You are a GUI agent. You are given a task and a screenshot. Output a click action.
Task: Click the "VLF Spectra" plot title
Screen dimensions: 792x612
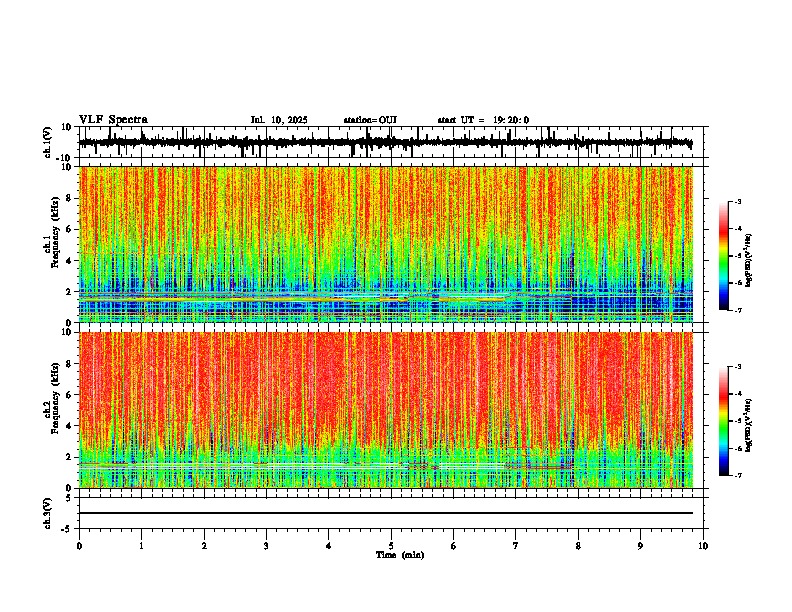point(113,120)
